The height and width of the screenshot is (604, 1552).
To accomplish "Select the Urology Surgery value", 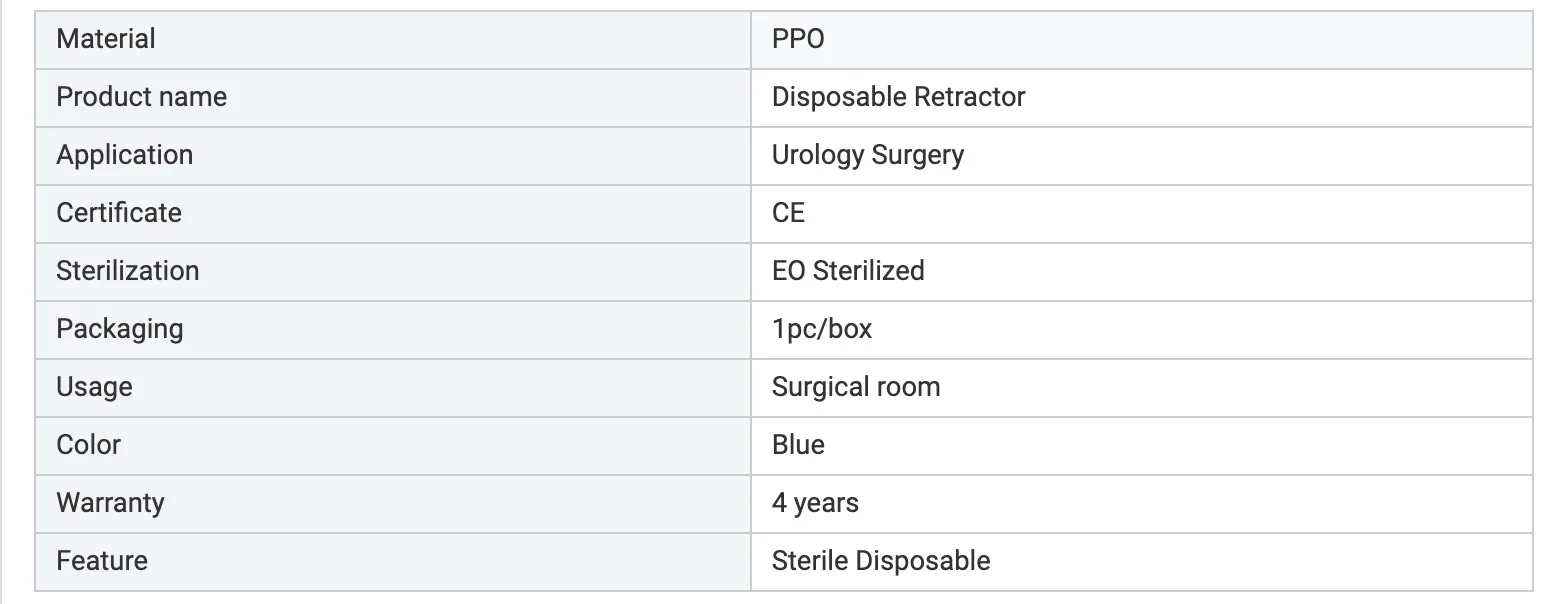I will click(867, 155).
